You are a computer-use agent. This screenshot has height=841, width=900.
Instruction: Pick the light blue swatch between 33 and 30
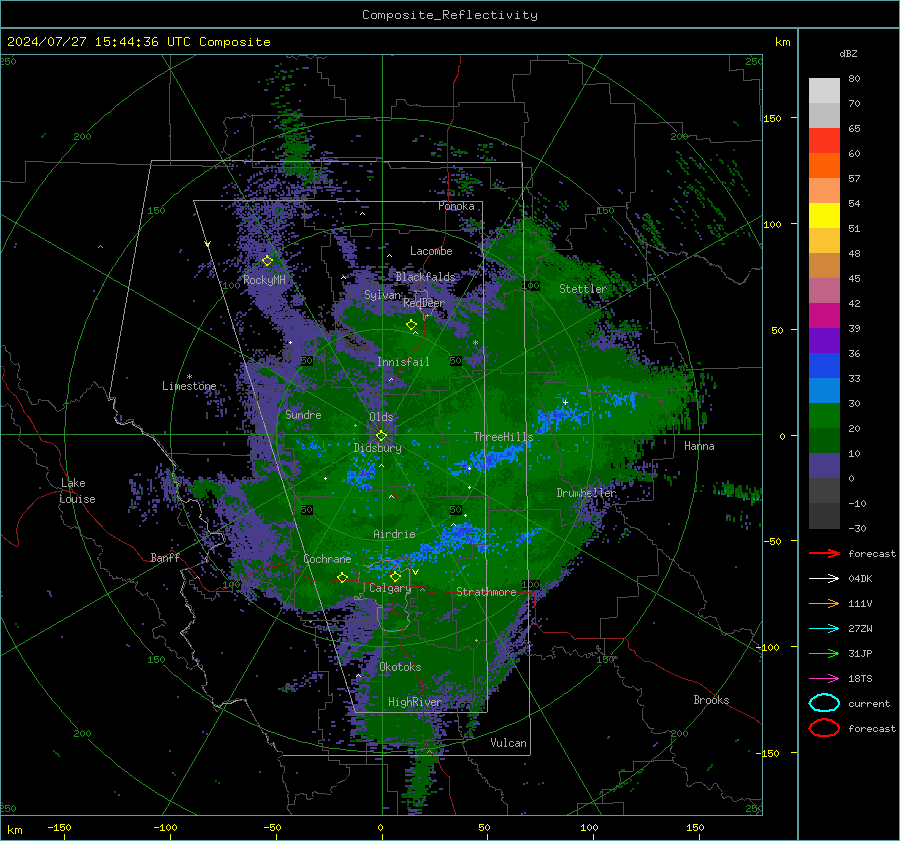point(824,390)
